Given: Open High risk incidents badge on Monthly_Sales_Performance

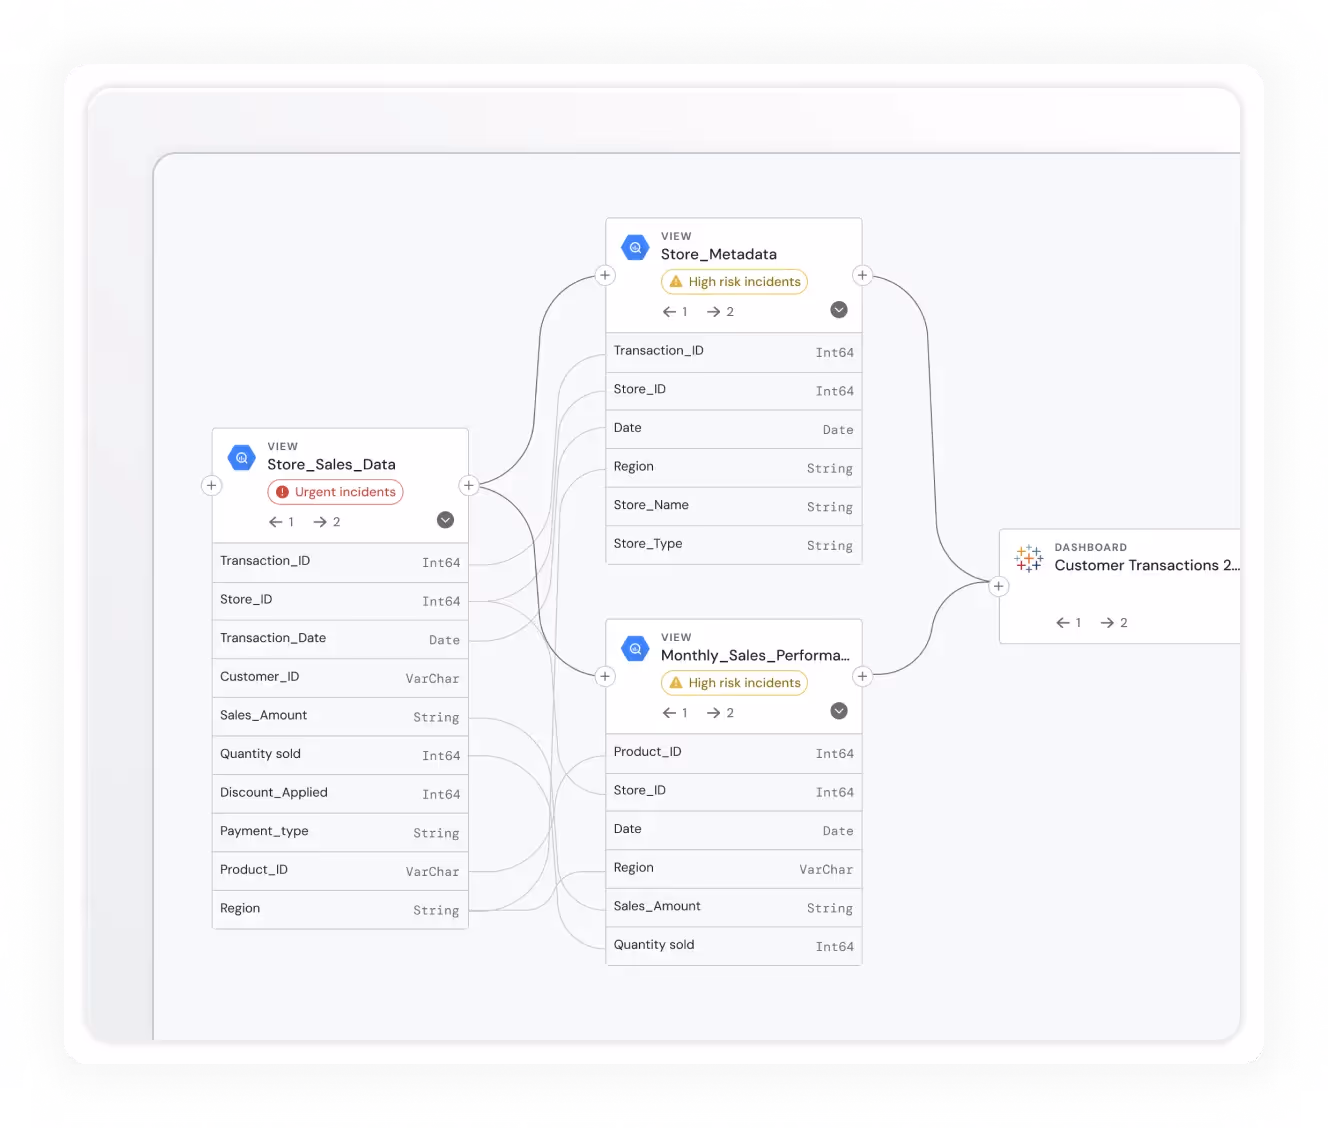Looking at the screenshot, I should (734, 683).
